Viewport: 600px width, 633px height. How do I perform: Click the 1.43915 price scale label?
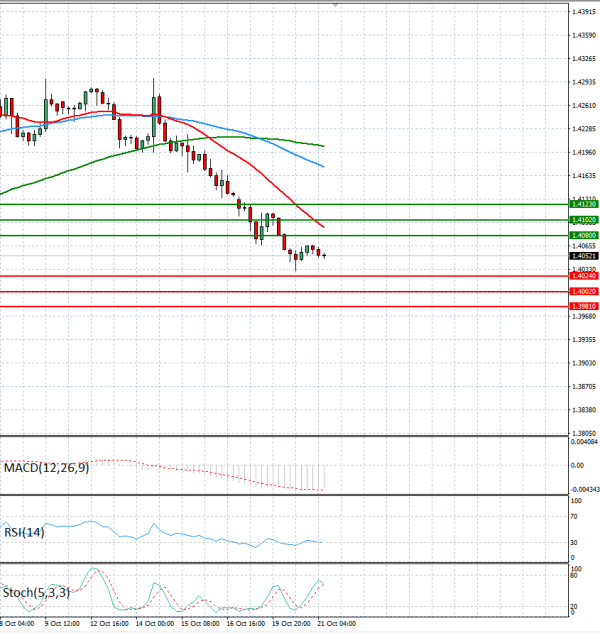point(584,12)
